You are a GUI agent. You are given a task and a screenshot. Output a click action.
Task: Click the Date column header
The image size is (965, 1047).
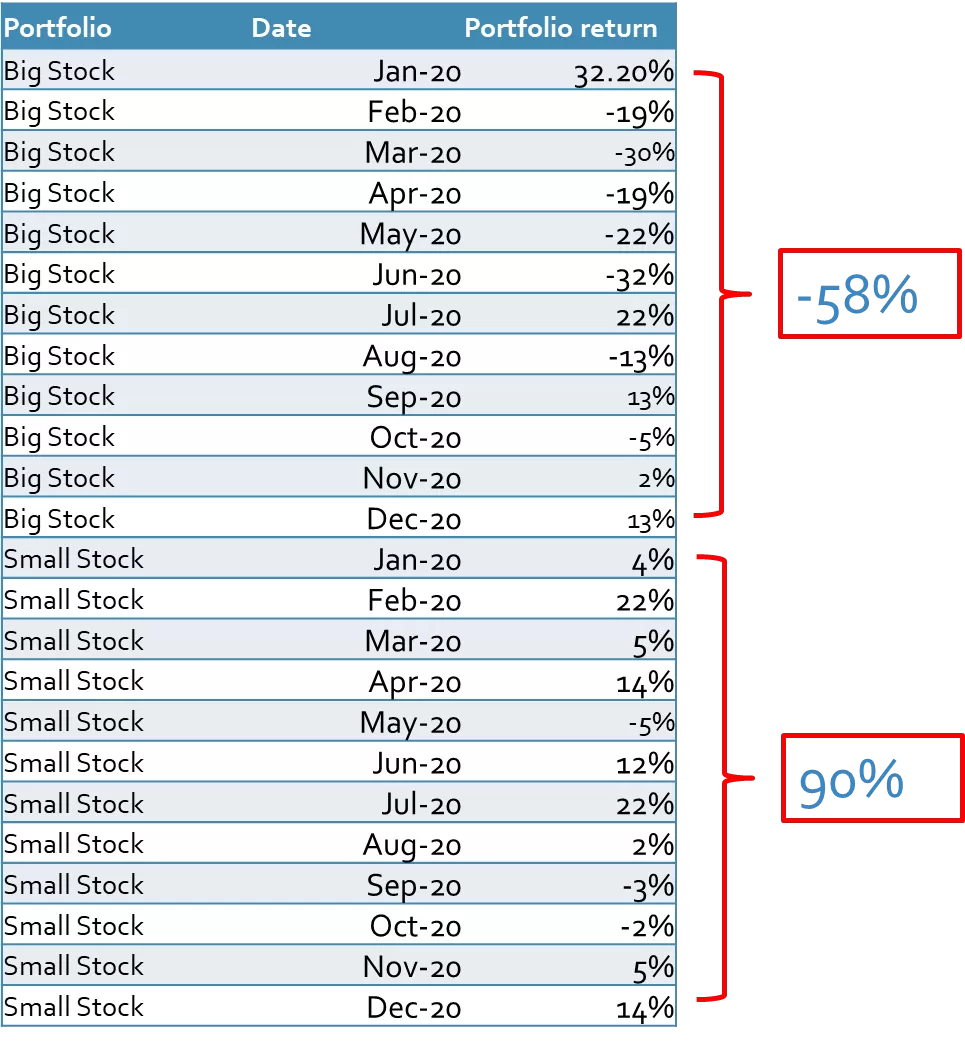[x=281, y=28]
